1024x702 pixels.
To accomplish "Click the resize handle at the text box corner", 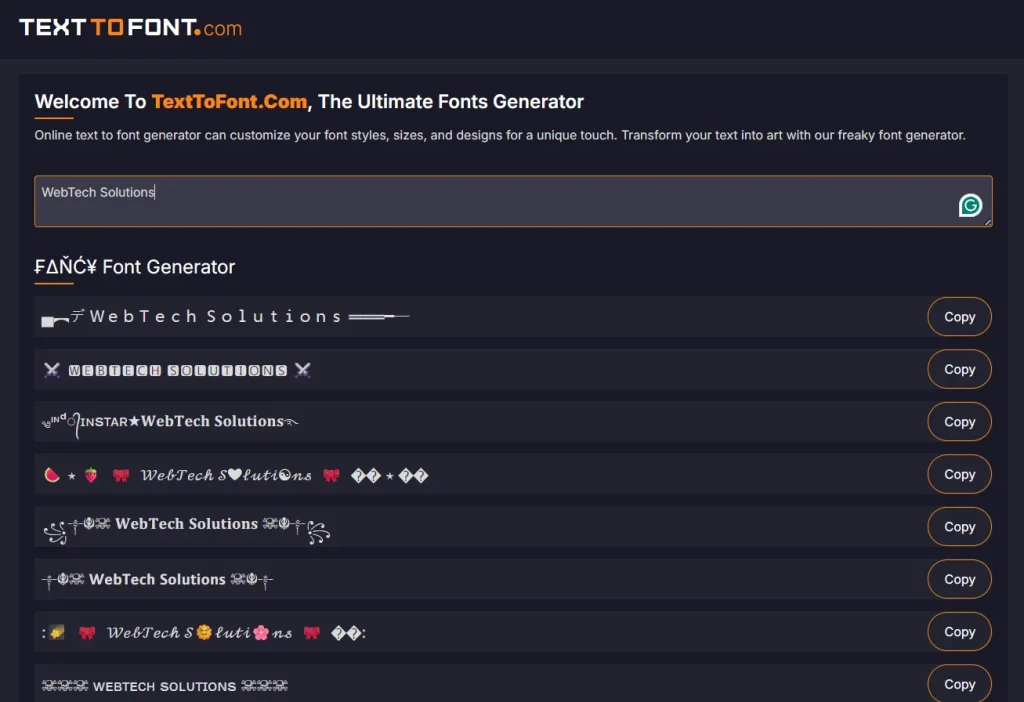I will click(988, 223).
